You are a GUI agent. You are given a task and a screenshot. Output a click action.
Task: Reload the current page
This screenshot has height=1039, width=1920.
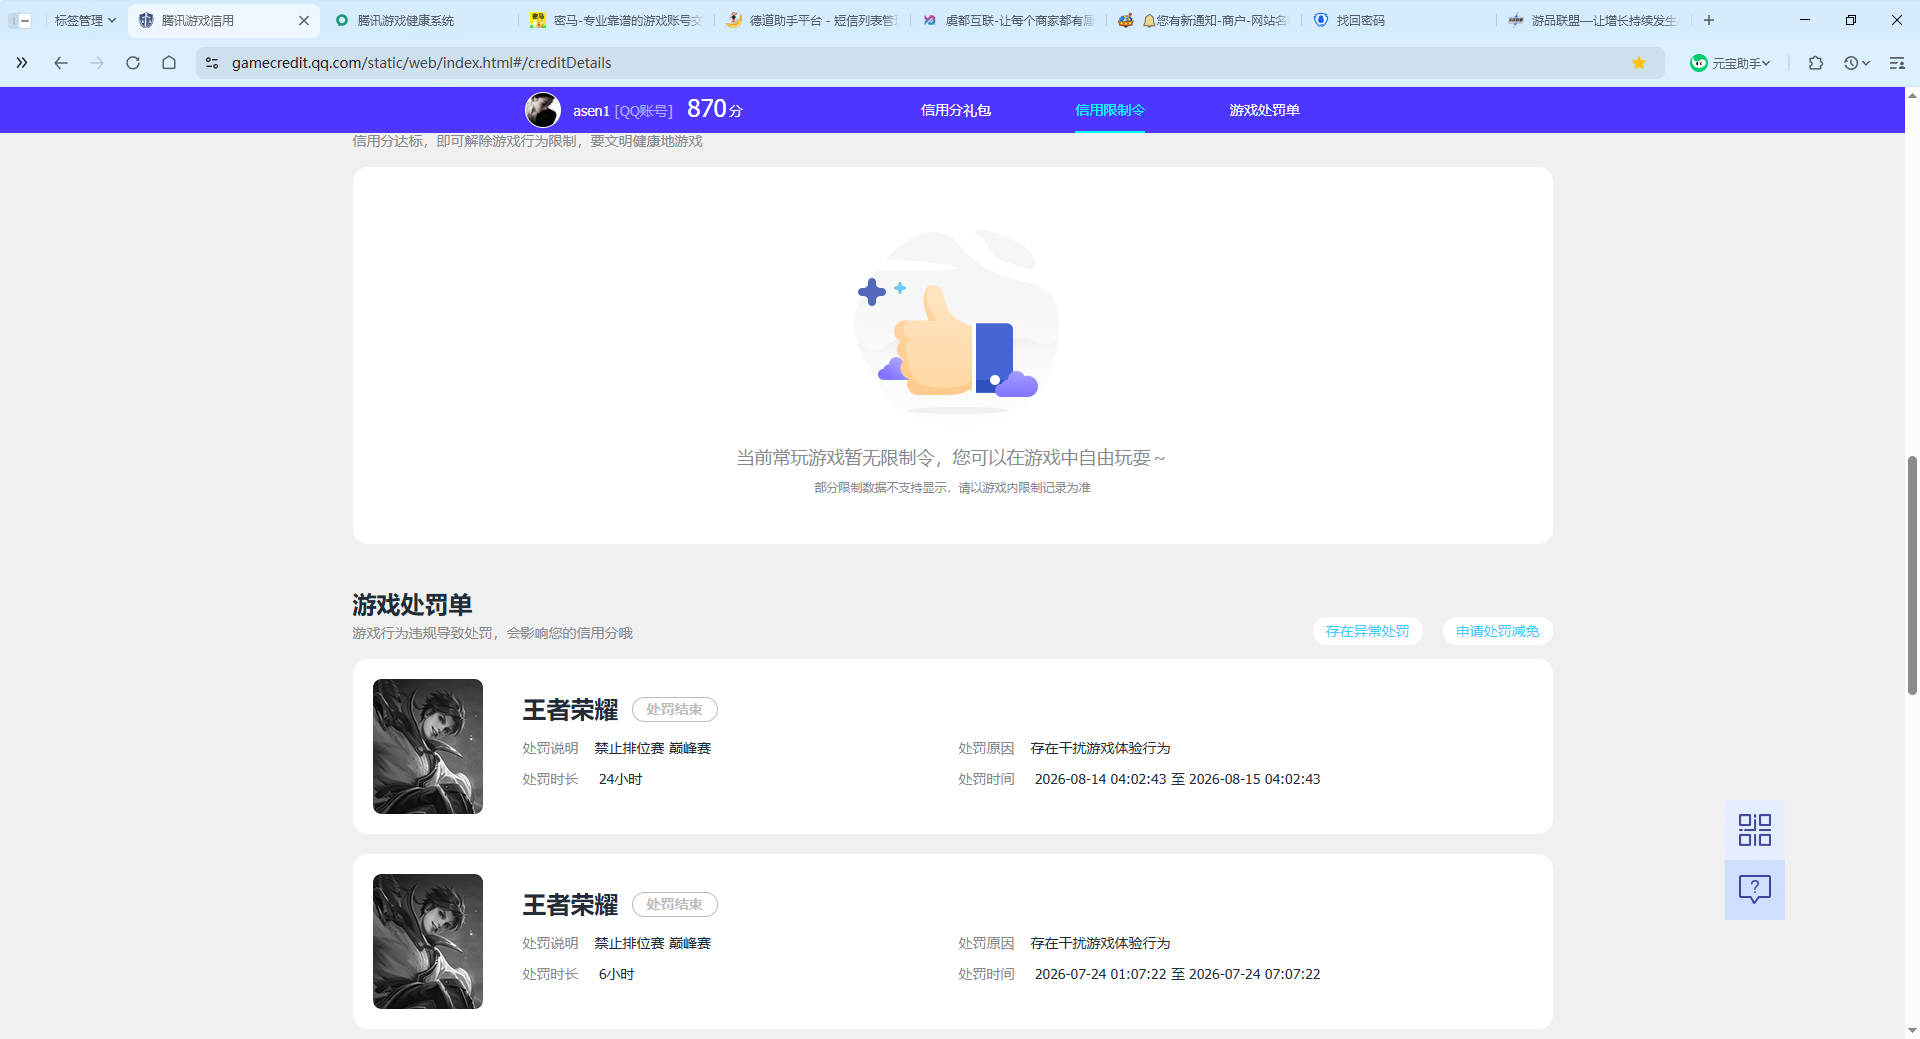[x=133, y=63]
